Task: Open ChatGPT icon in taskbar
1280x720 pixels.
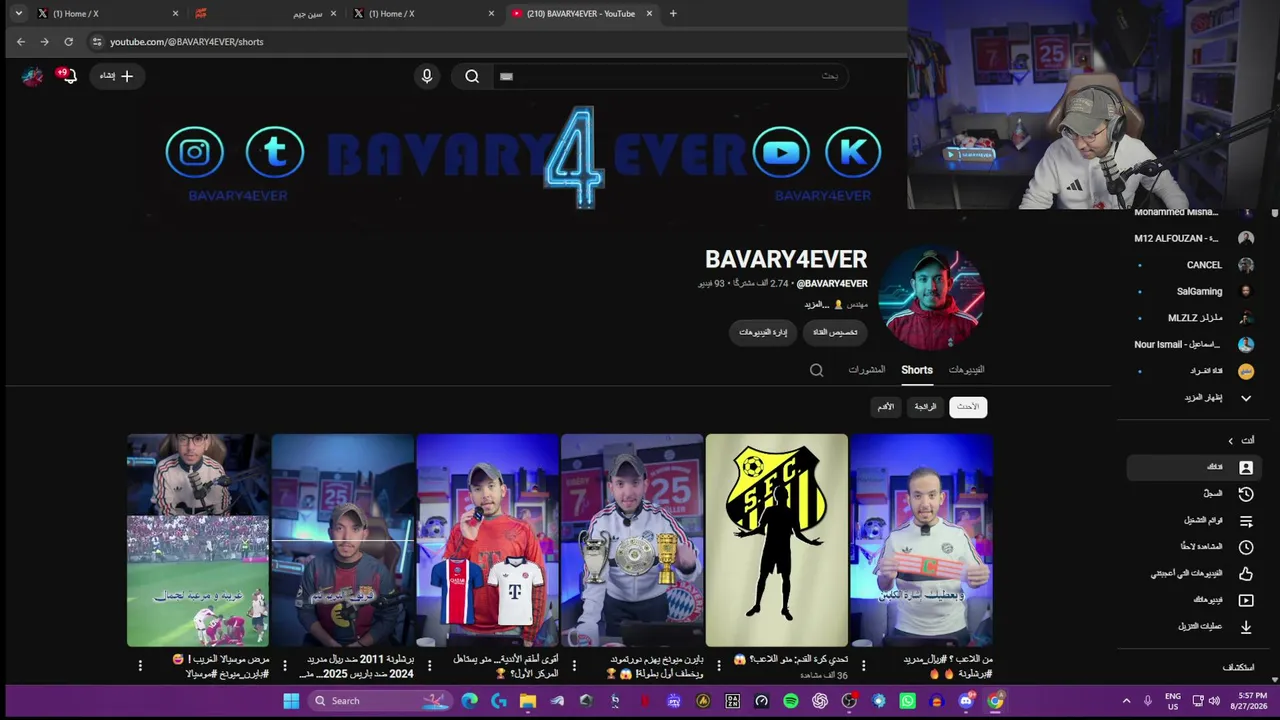Action: pyautogui.click(x=820, y=701)
